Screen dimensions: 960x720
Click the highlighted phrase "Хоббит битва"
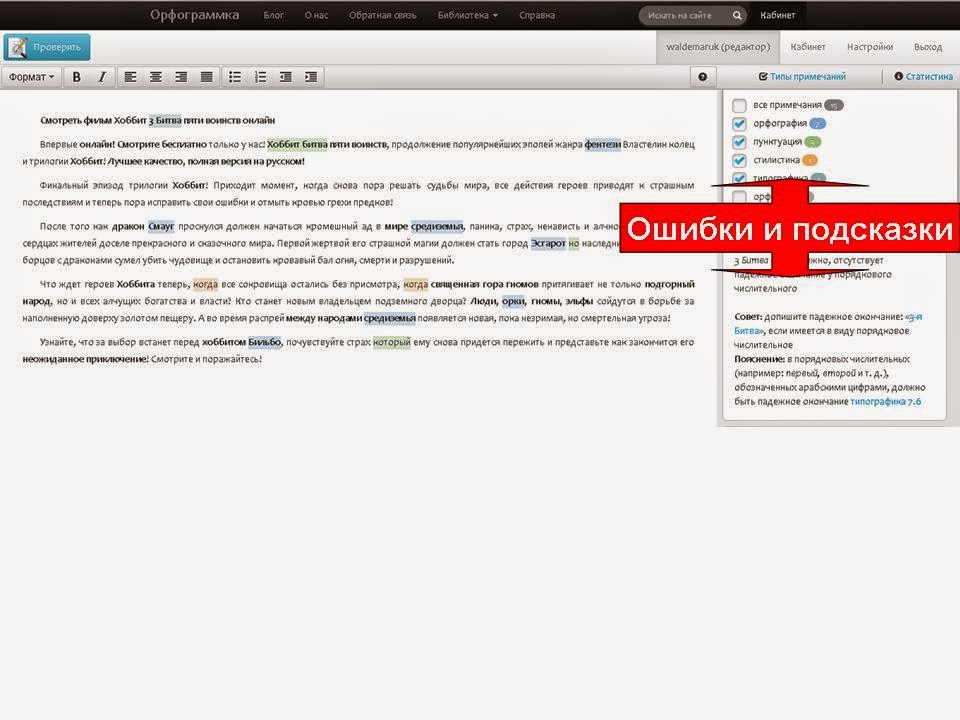pyautogui.click(x=297, y=144)
